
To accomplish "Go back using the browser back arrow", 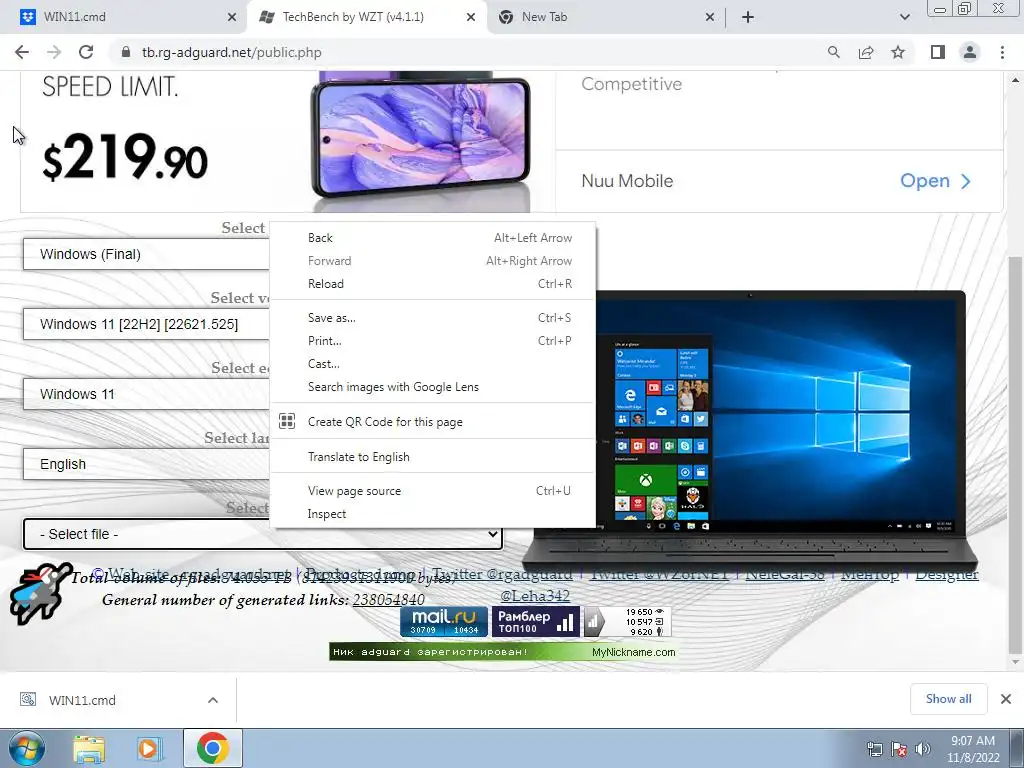I will pyautogui.click(x=22, y=52).
